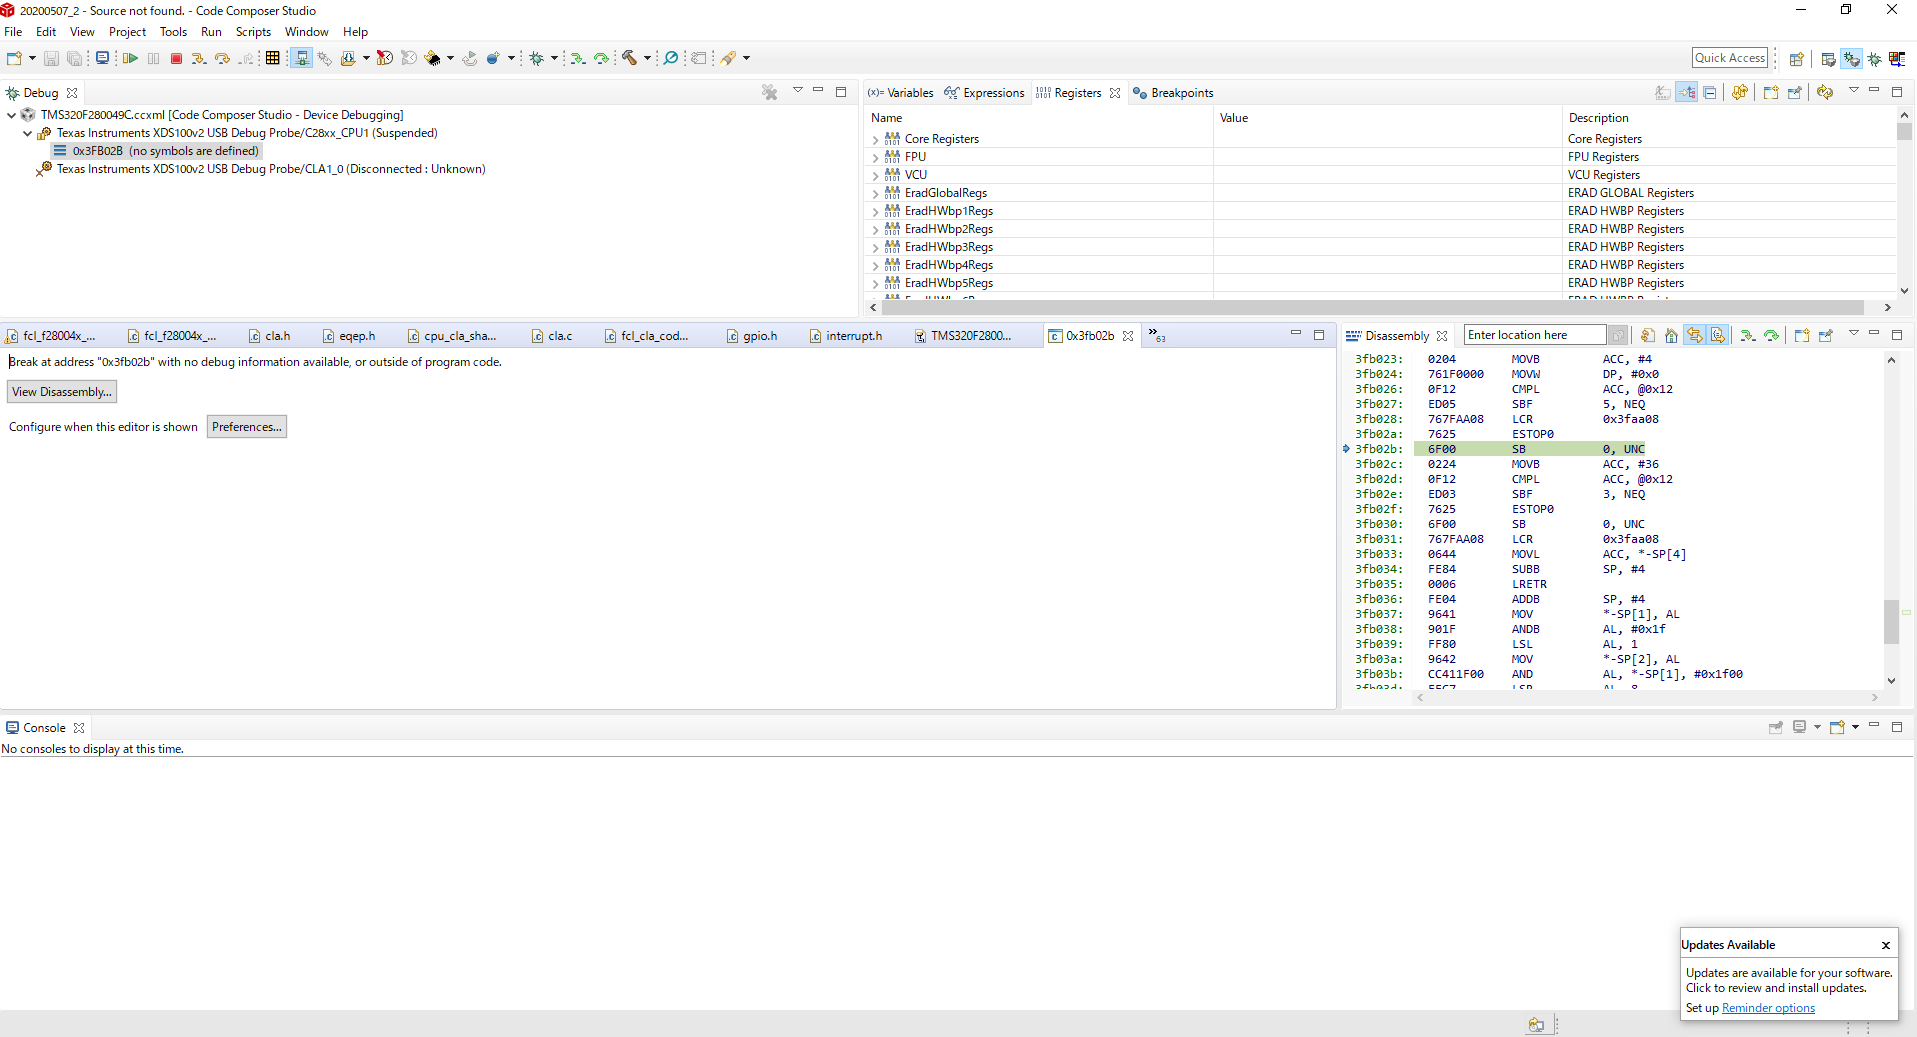This screenshot has width=1917, height=1037.
Task: Close the 0x3fb02b editor tab
Action: point(1128,336)
